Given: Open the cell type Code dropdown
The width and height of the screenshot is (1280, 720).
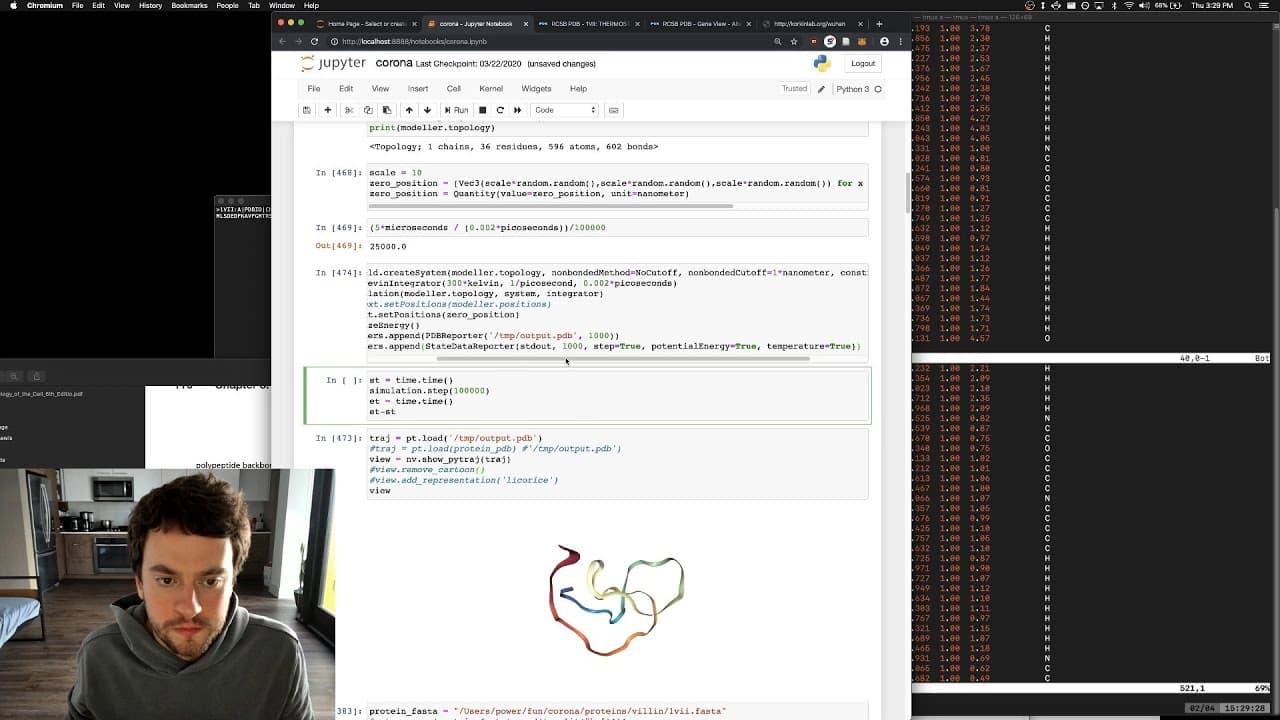Looking at the screenshot, I should [x=564, y=110].
